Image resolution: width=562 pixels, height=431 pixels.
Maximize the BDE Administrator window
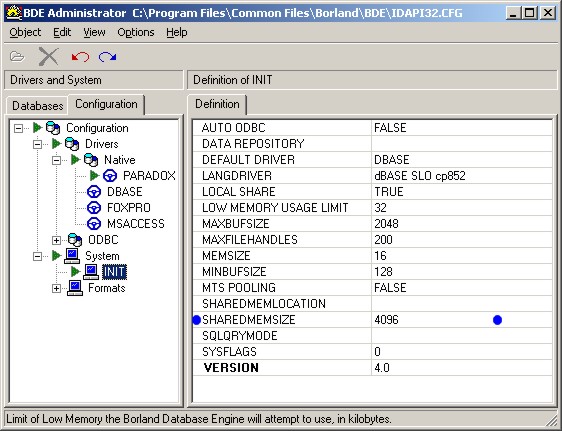(529, 13)
